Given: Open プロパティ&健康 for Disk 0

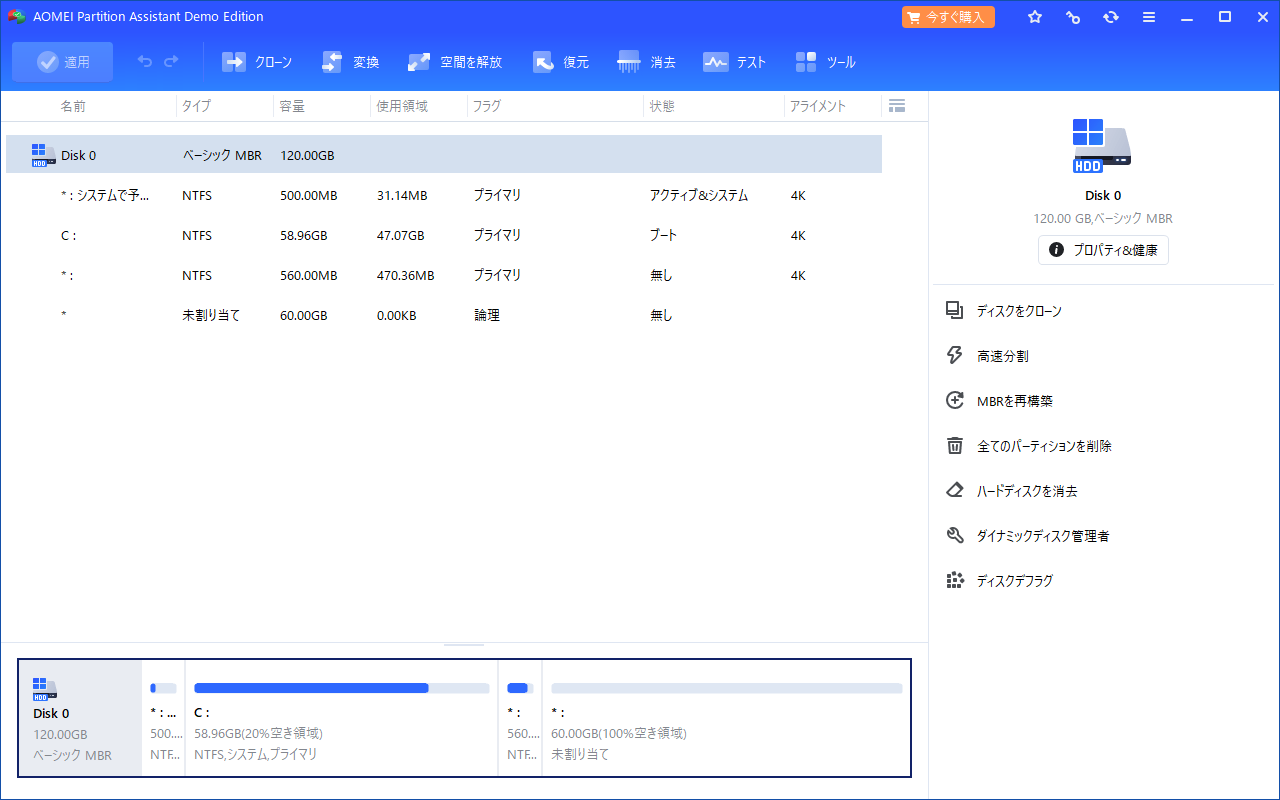Looking at the screenshot, I should pos(1103,250).
